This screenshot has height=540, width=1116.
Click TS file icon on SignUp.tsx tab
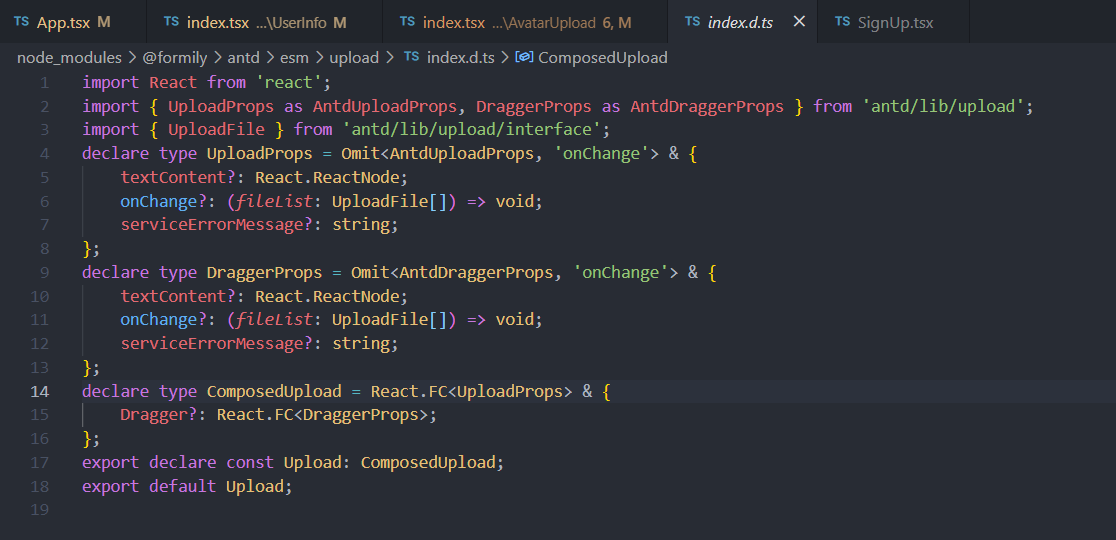coord(843,21)
